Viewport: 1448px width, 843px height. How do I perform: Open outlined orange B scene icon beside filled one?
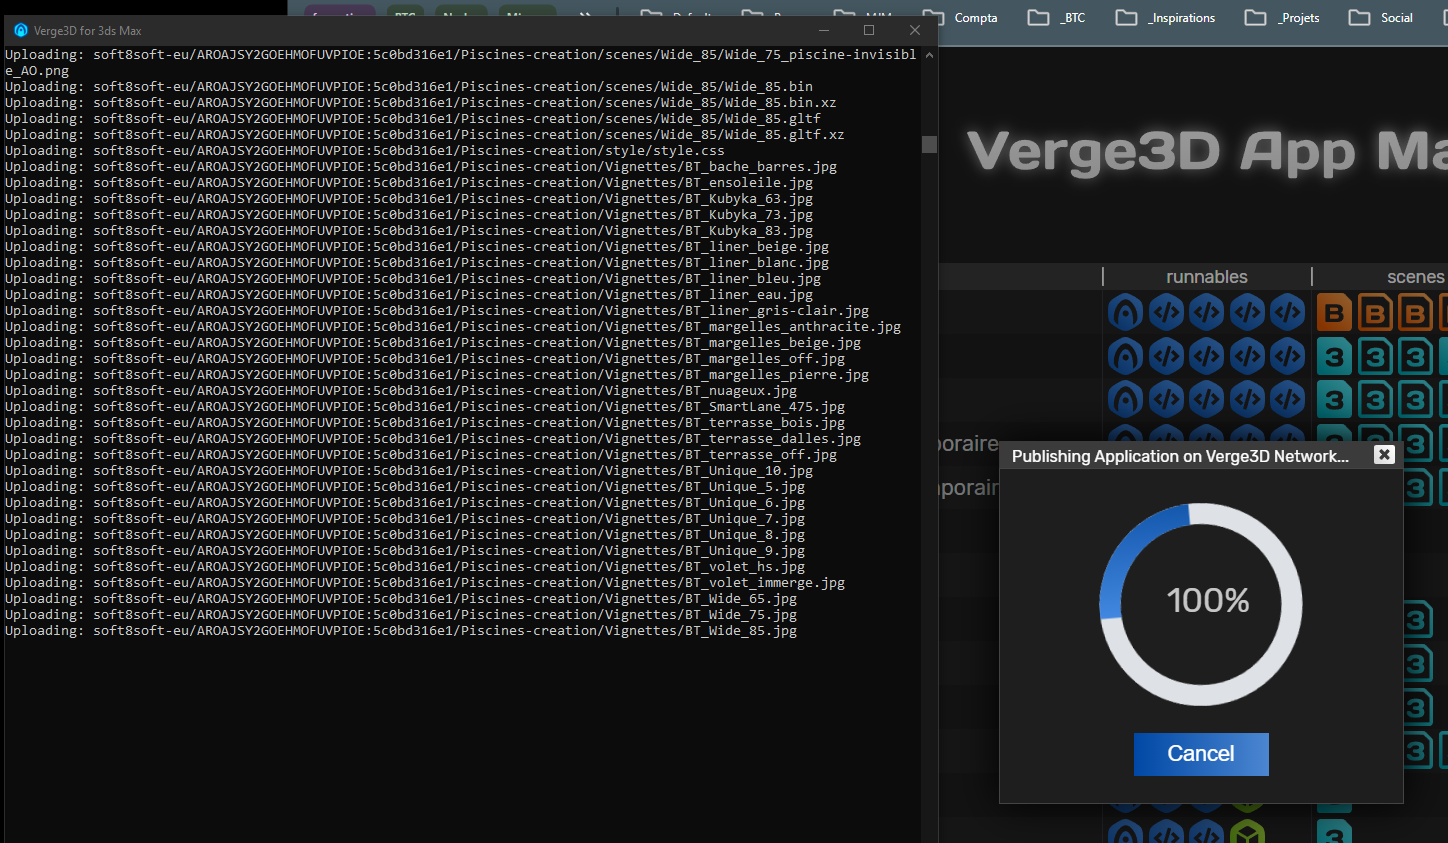click(1375, 313)
